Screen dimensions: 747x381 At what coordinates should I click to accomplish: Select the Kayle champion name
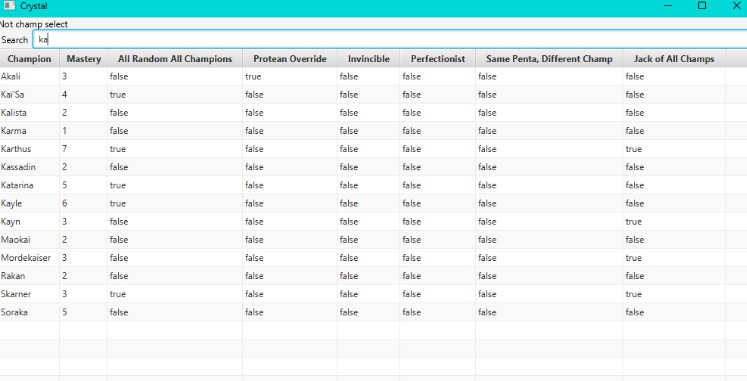11,204
